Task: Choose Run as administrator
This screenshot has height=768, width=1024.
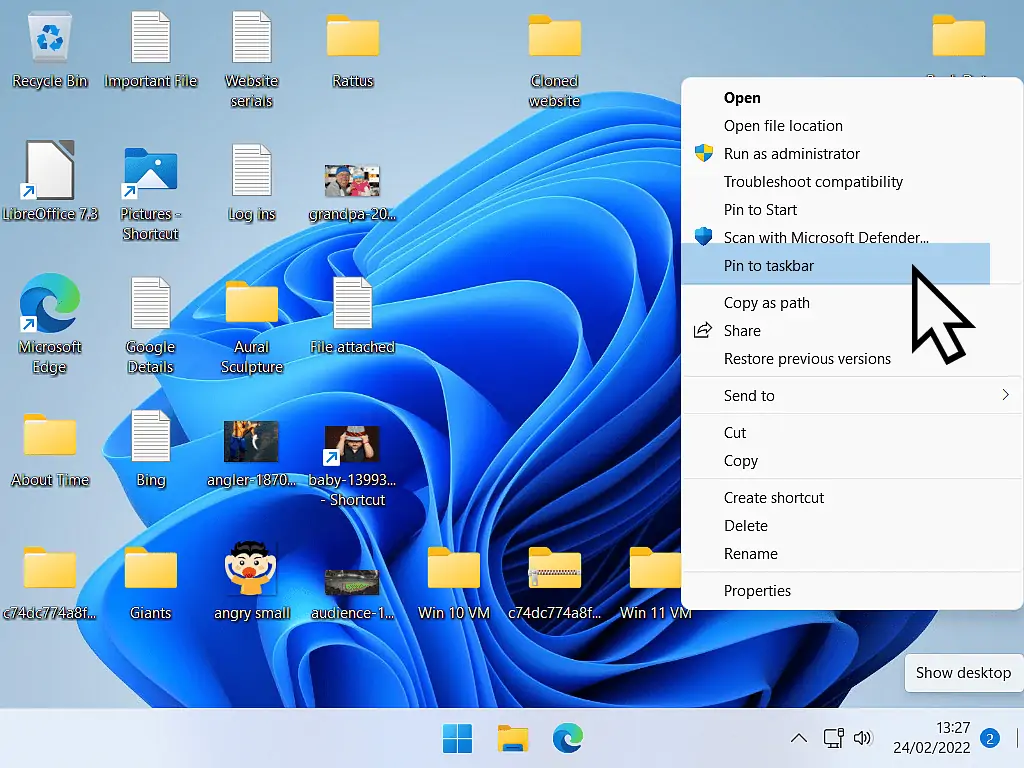Action: coord(791,154)
